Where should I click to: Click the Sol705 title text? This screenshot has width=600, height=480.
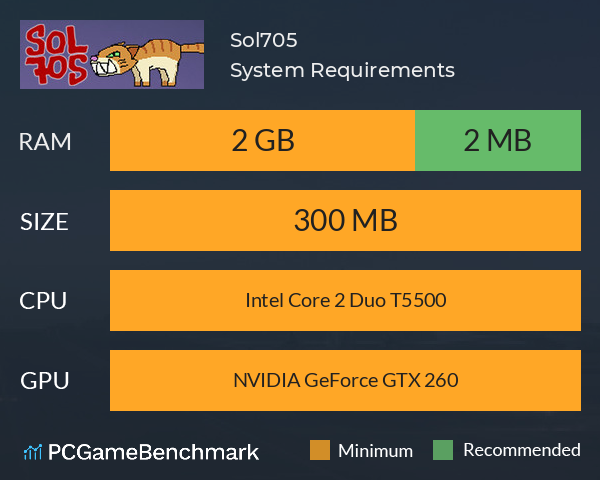(264, 40)
